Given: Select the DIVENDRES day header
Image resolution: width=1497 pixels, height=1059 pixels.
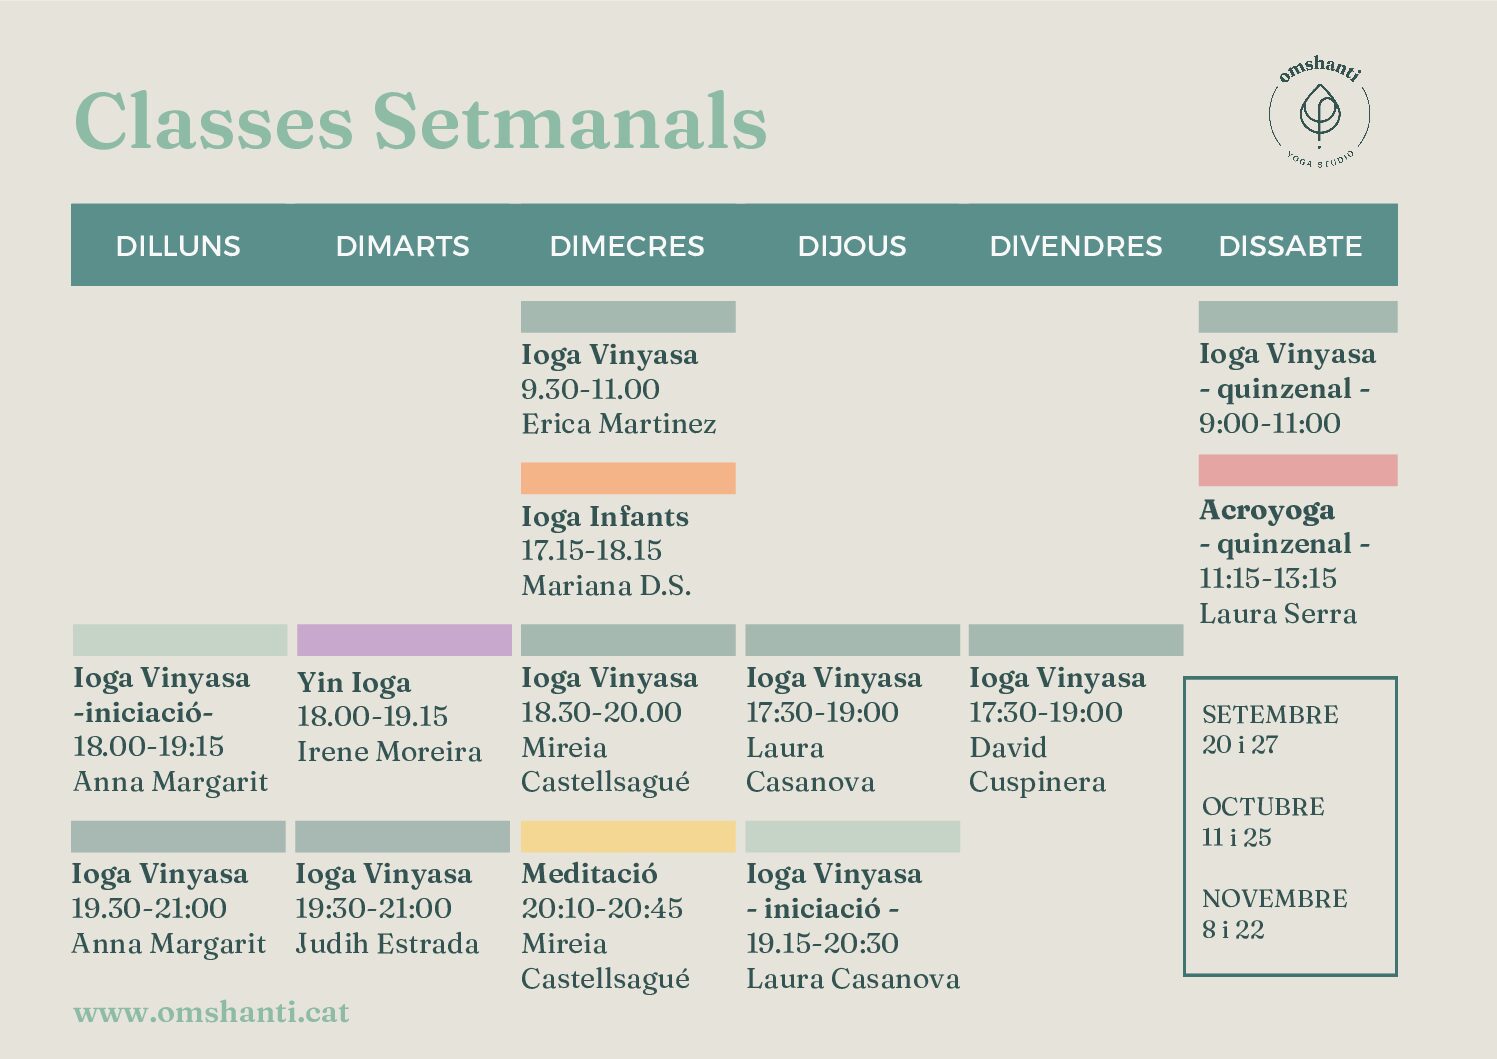Looking at the screenshot, I should point(1075,246).
